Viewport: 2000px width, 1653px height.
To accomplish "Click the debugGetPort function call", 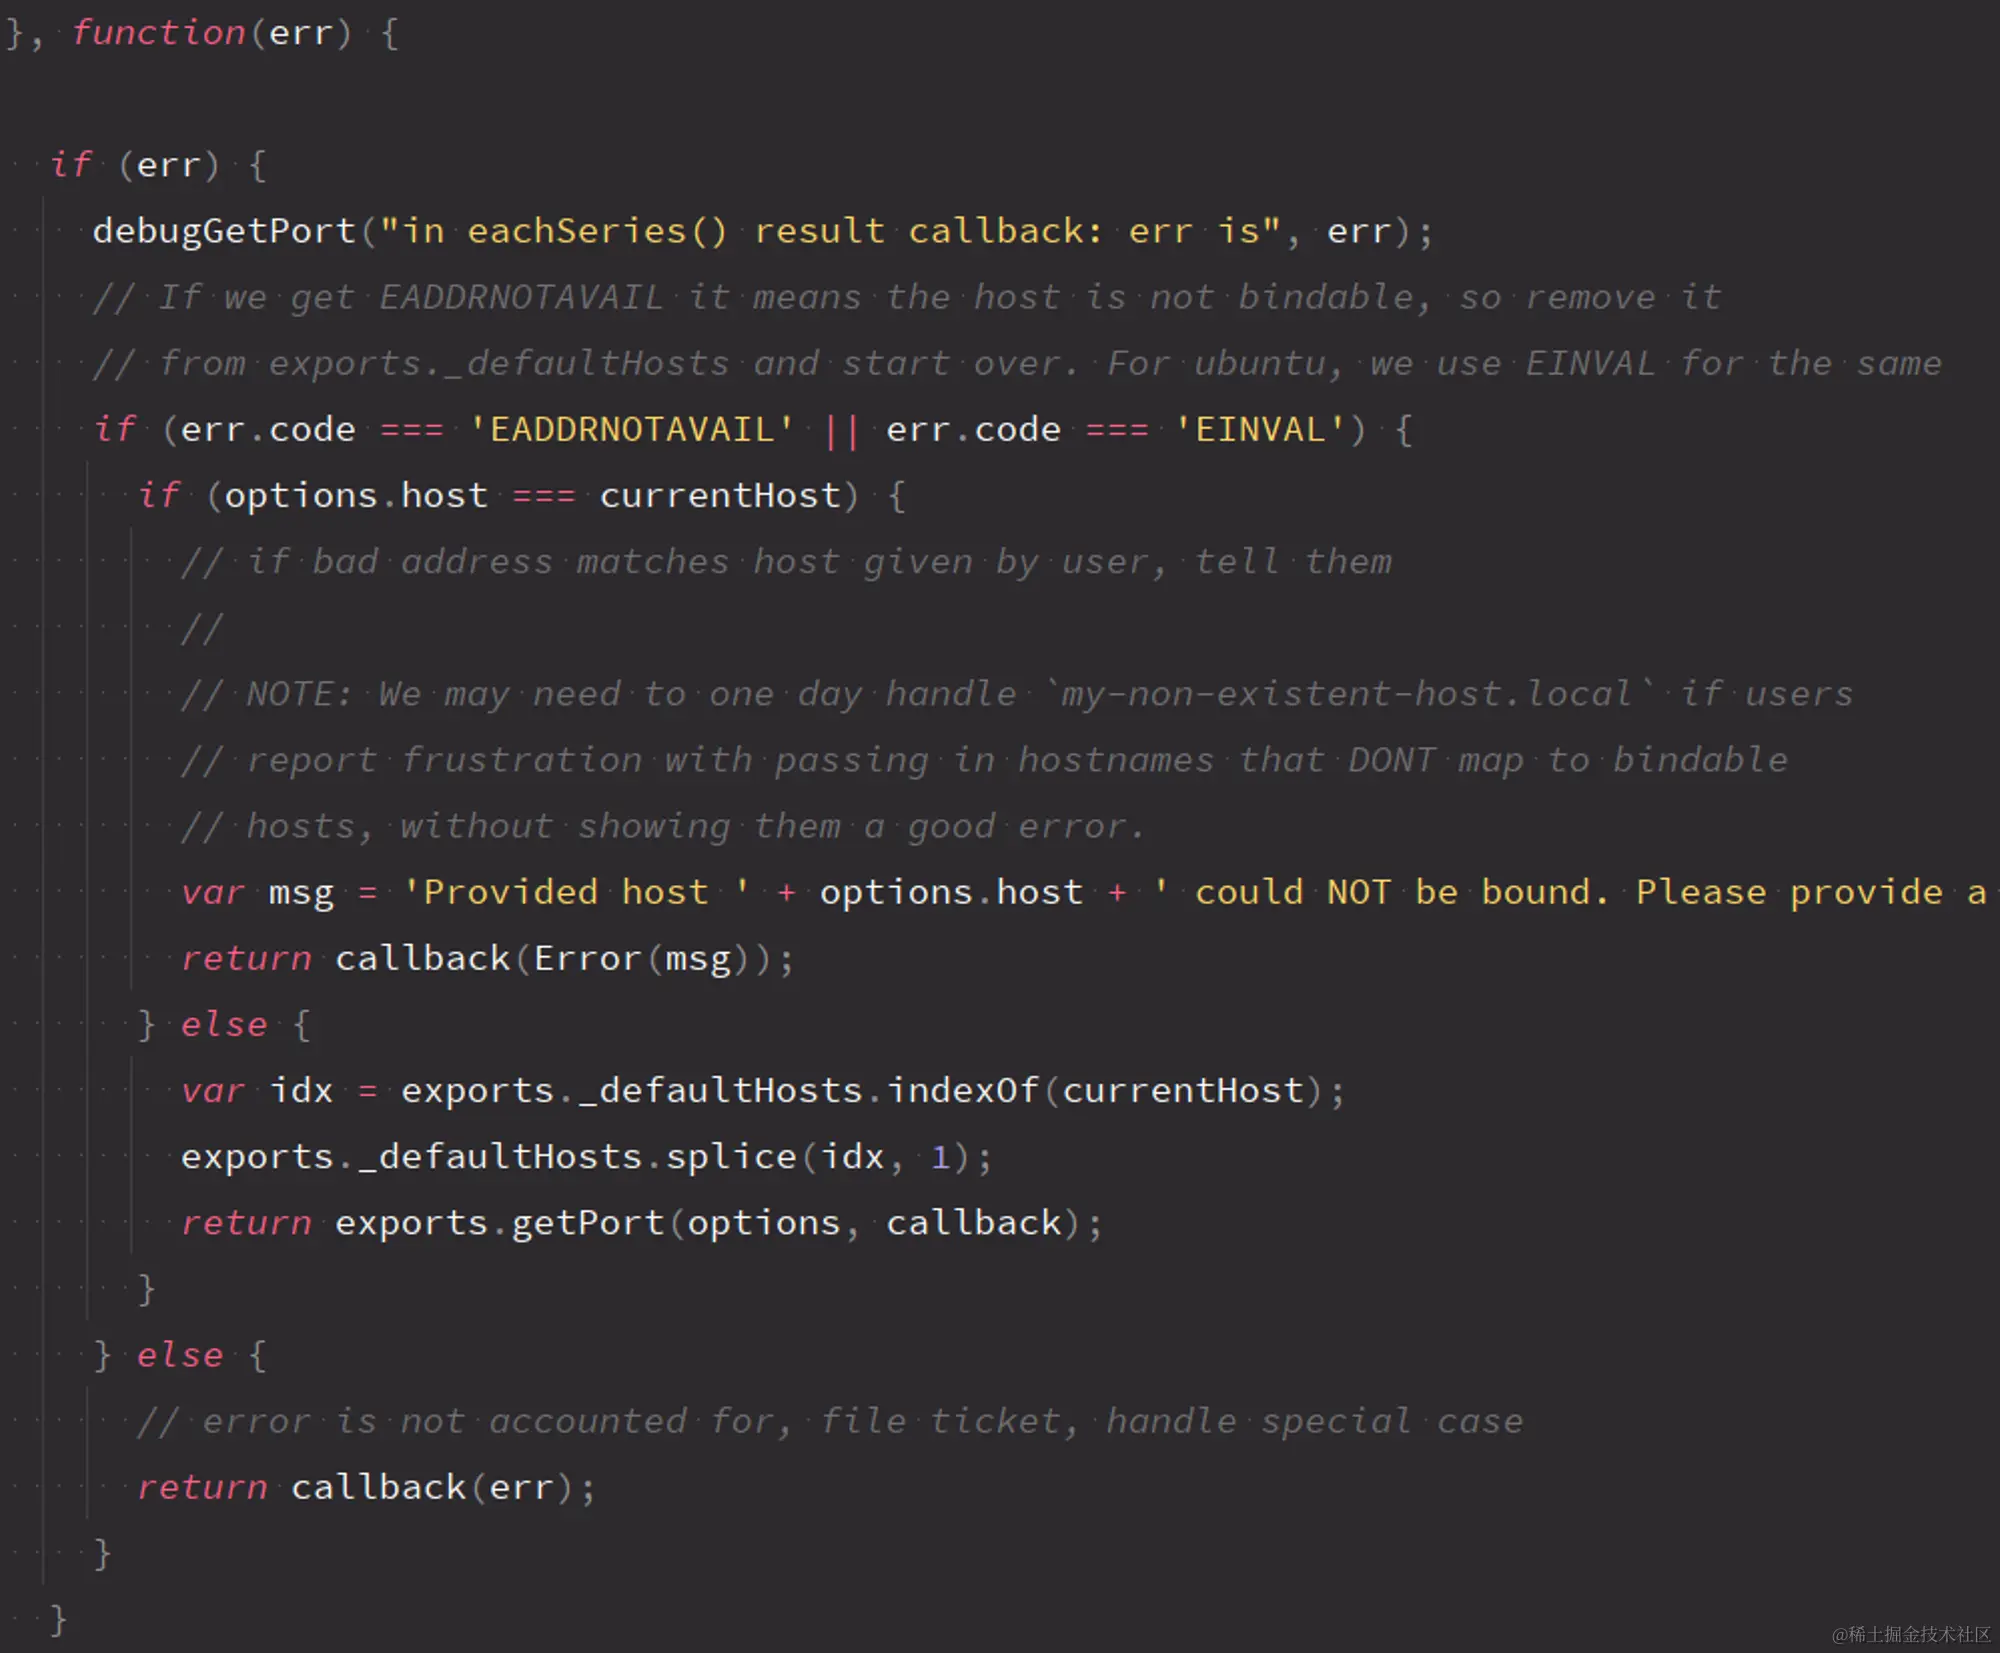I will (224, 231).
